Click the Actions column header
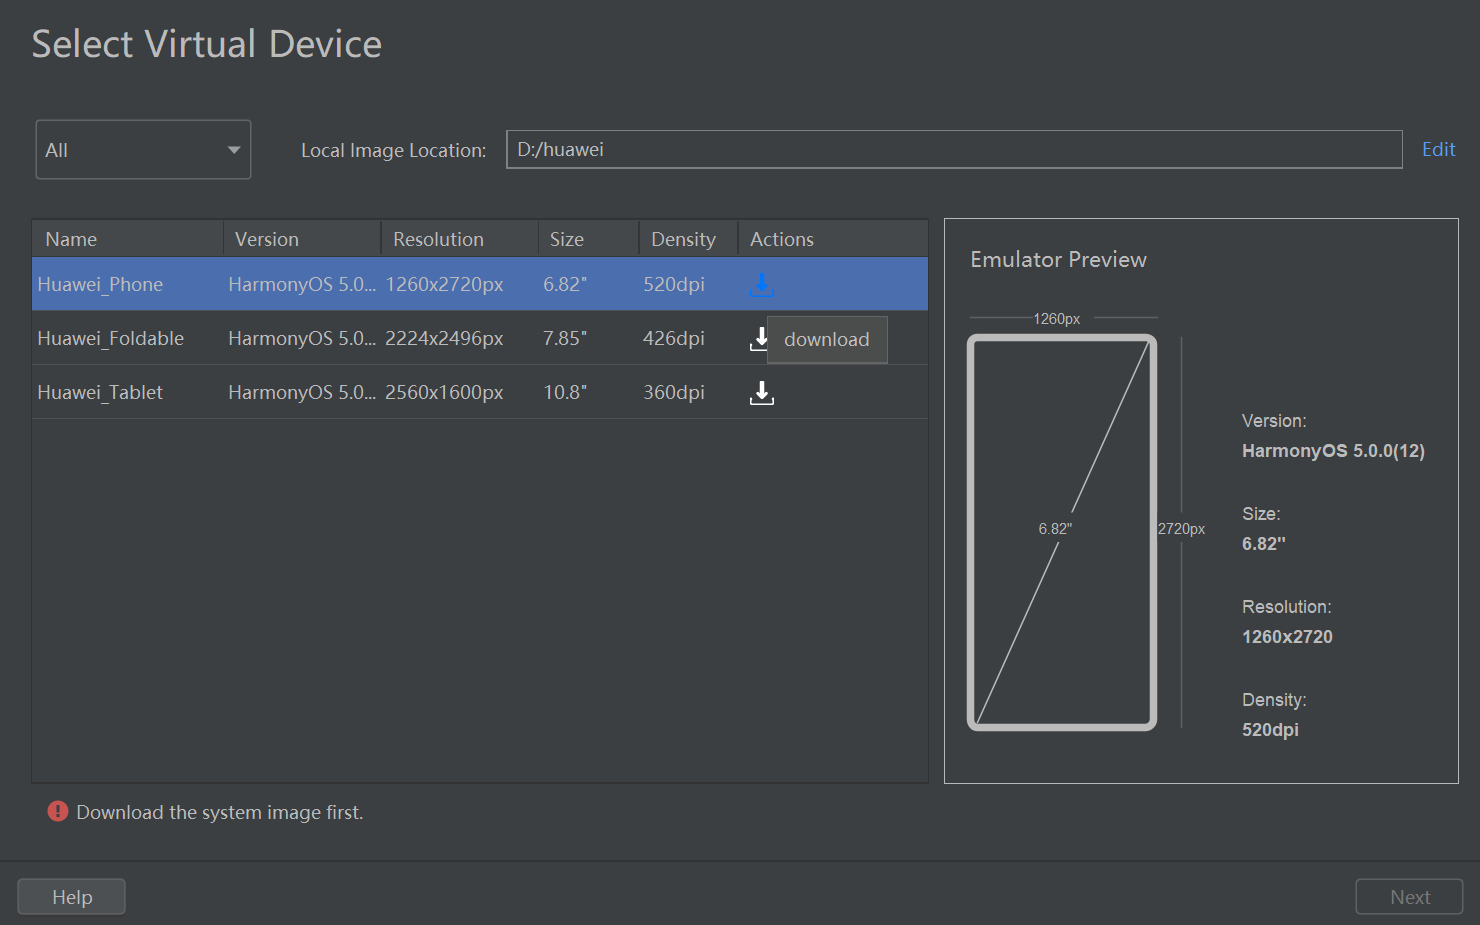Screen dimensions: 1480x925 (833, 239)
